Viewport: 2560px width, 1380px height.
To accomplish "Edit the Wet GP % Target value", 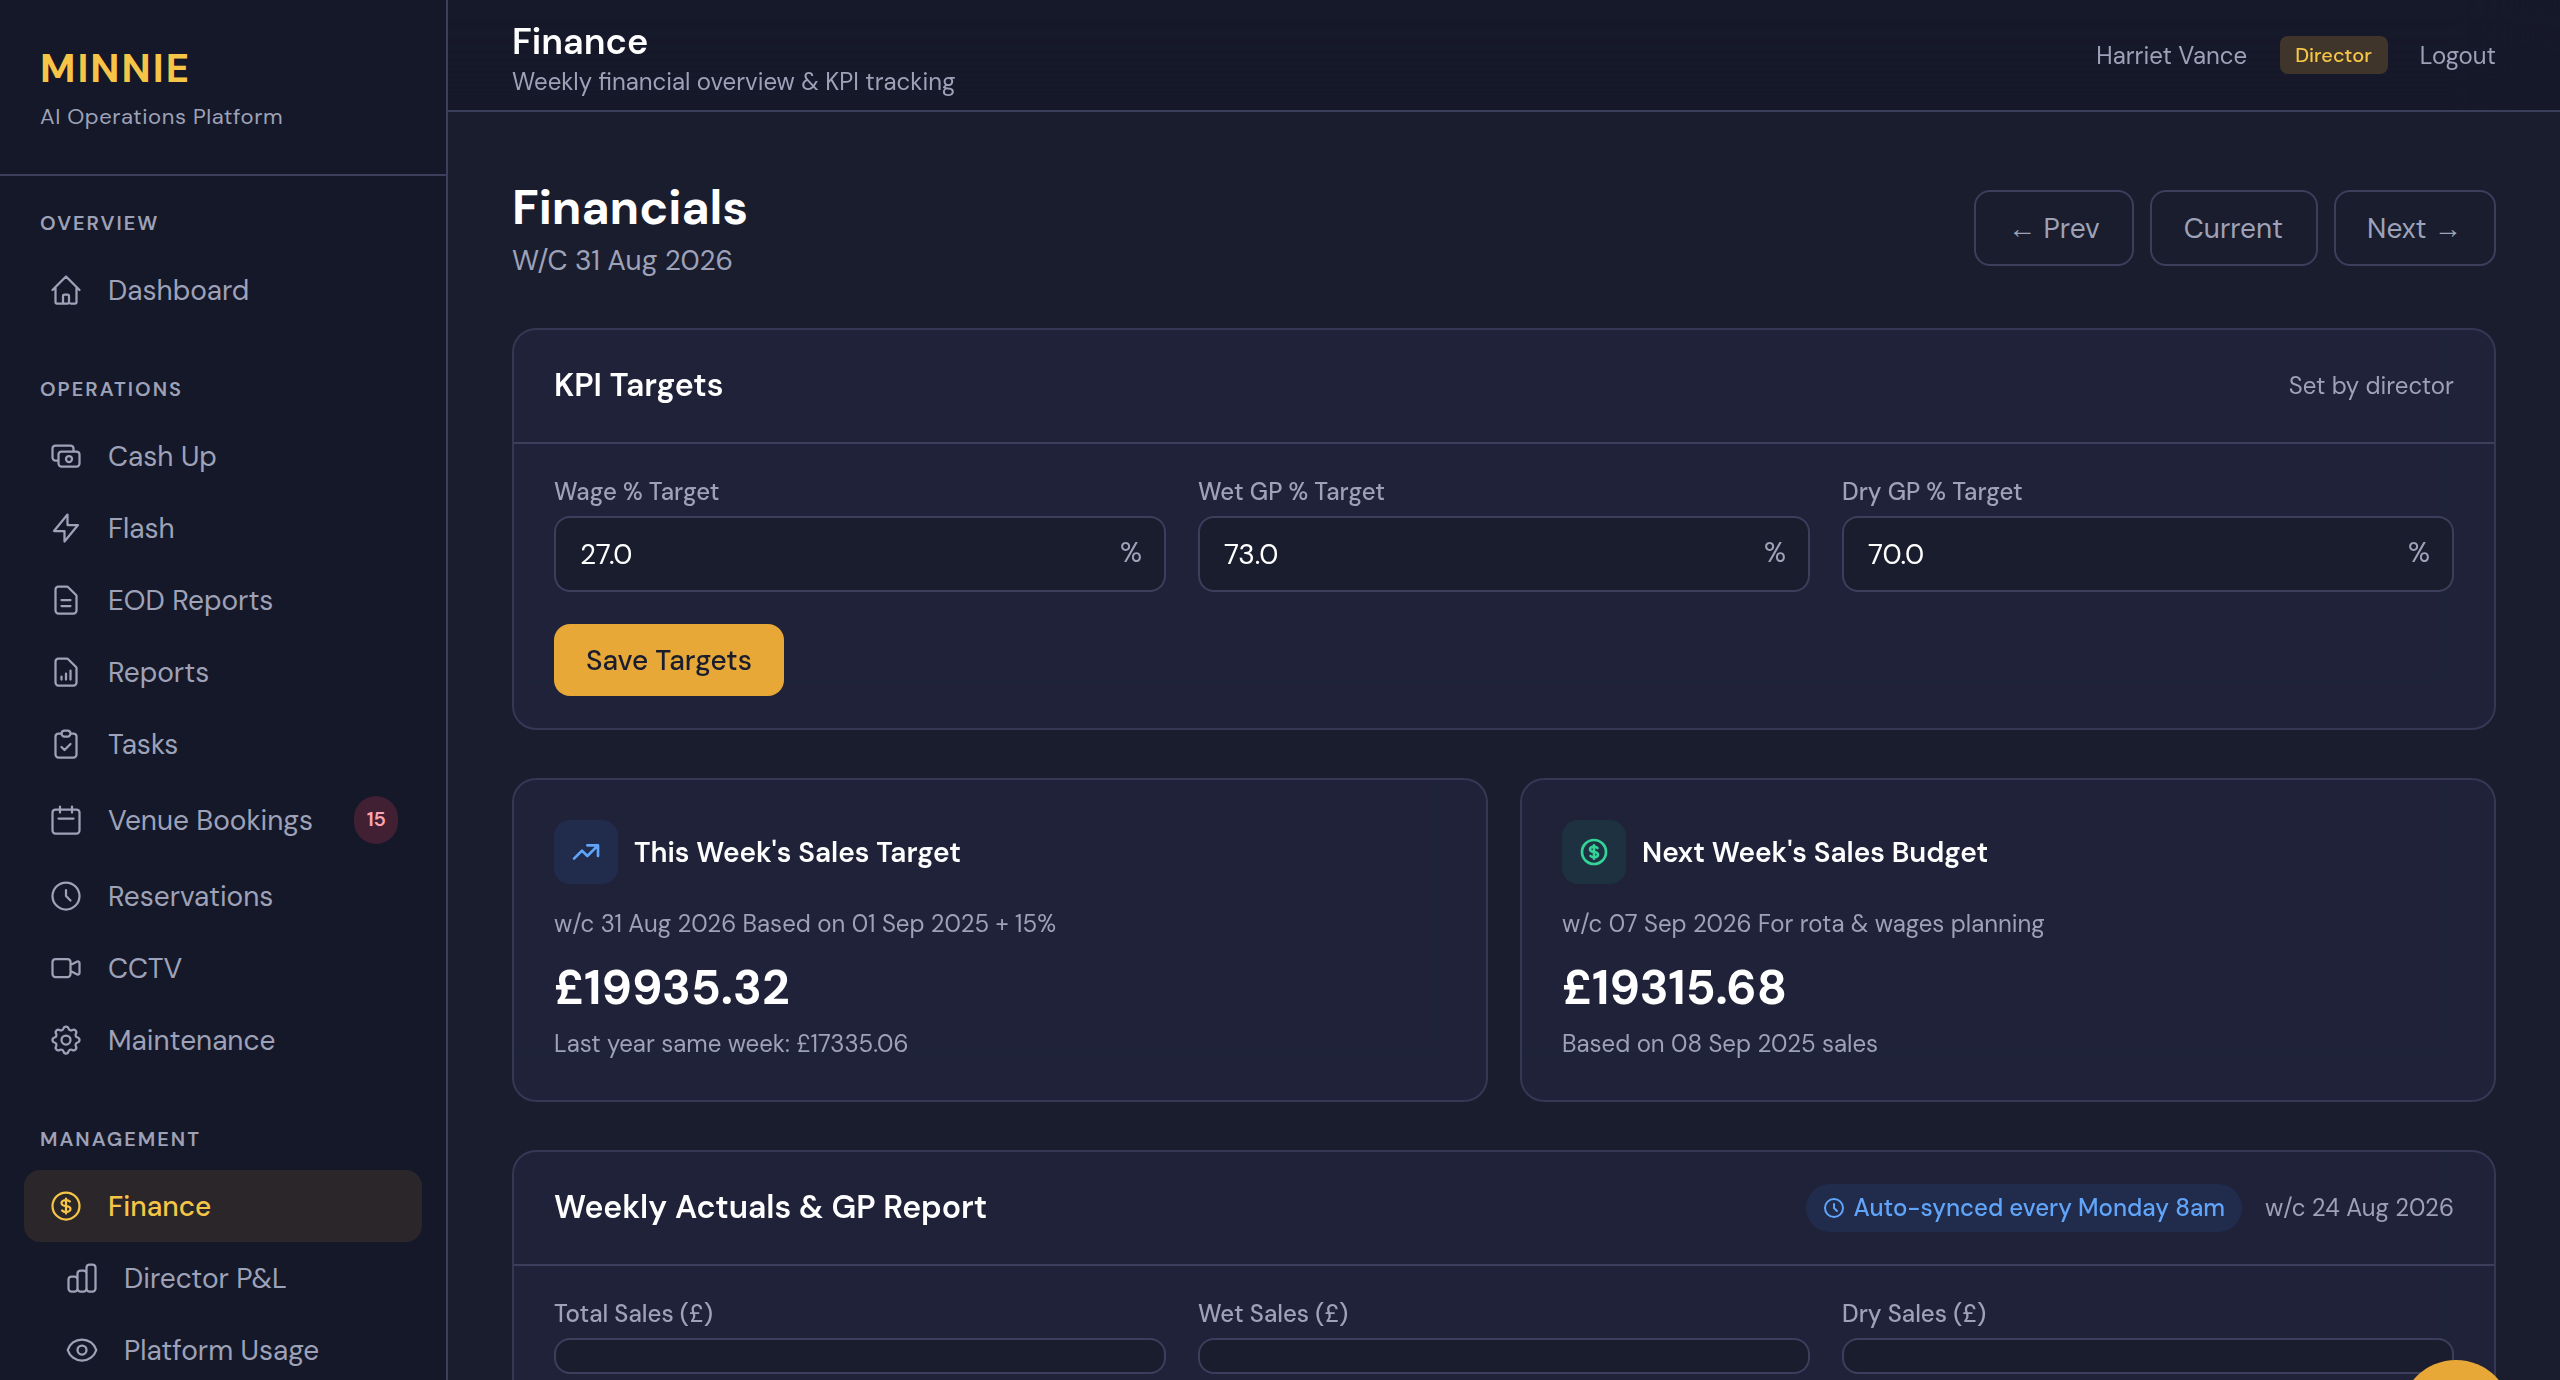I will pyautogui.click(x=1504, y=554).
